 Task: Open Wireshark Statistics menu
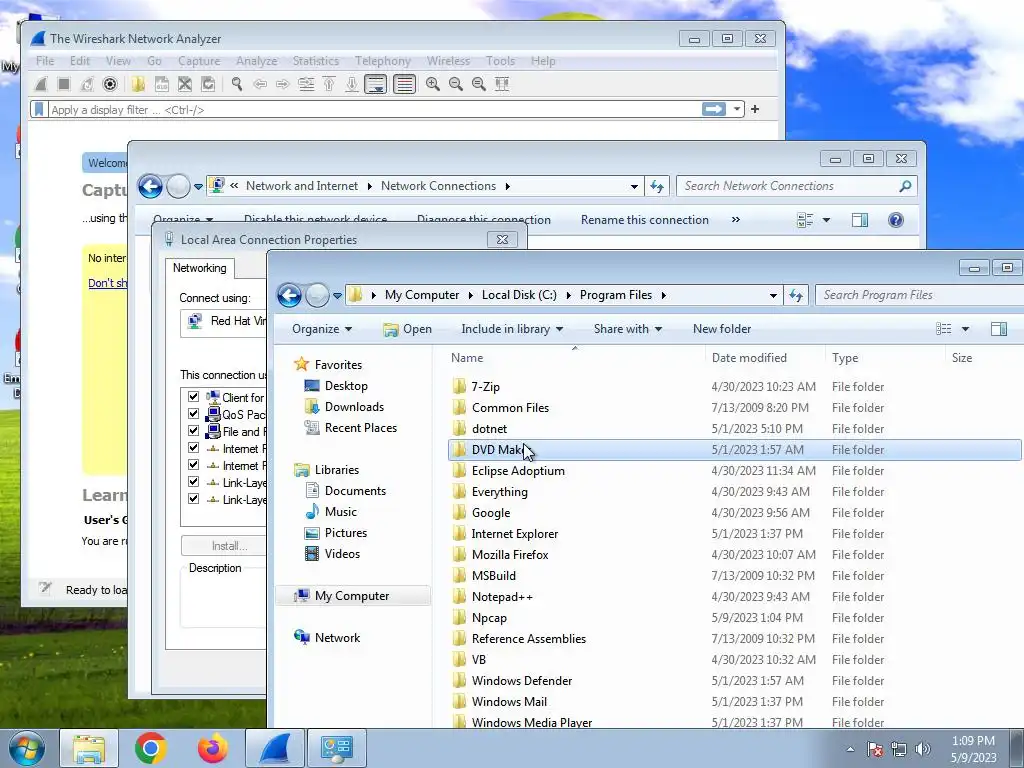(315, 61)
